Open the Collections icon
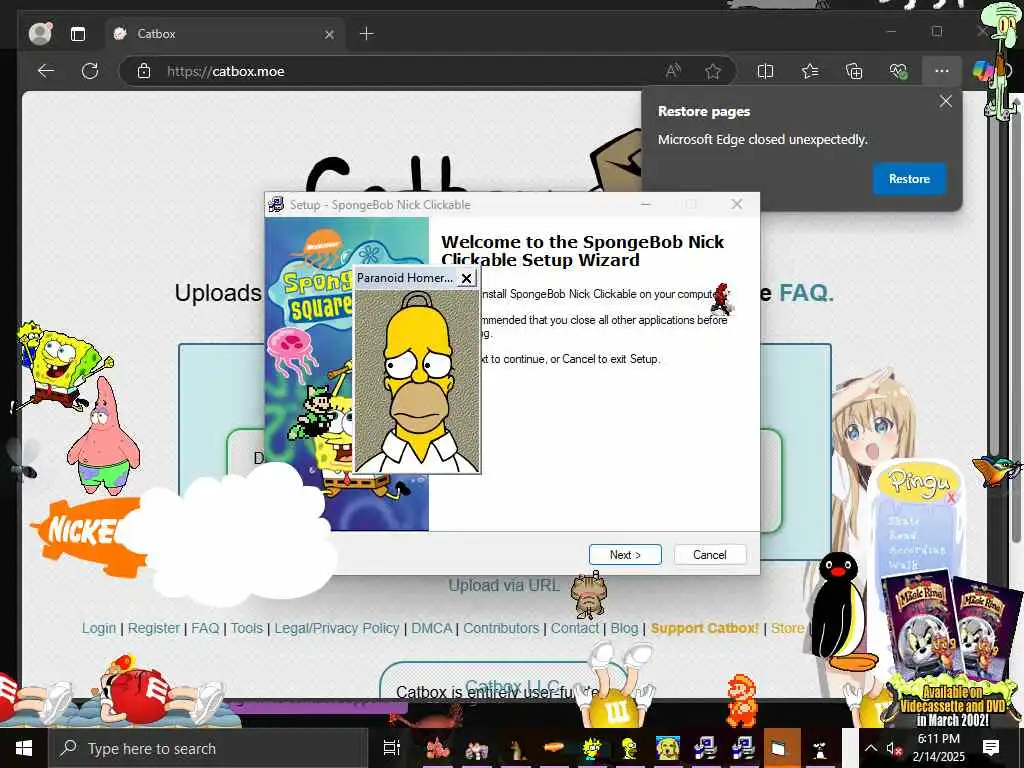 pos(854,71)
